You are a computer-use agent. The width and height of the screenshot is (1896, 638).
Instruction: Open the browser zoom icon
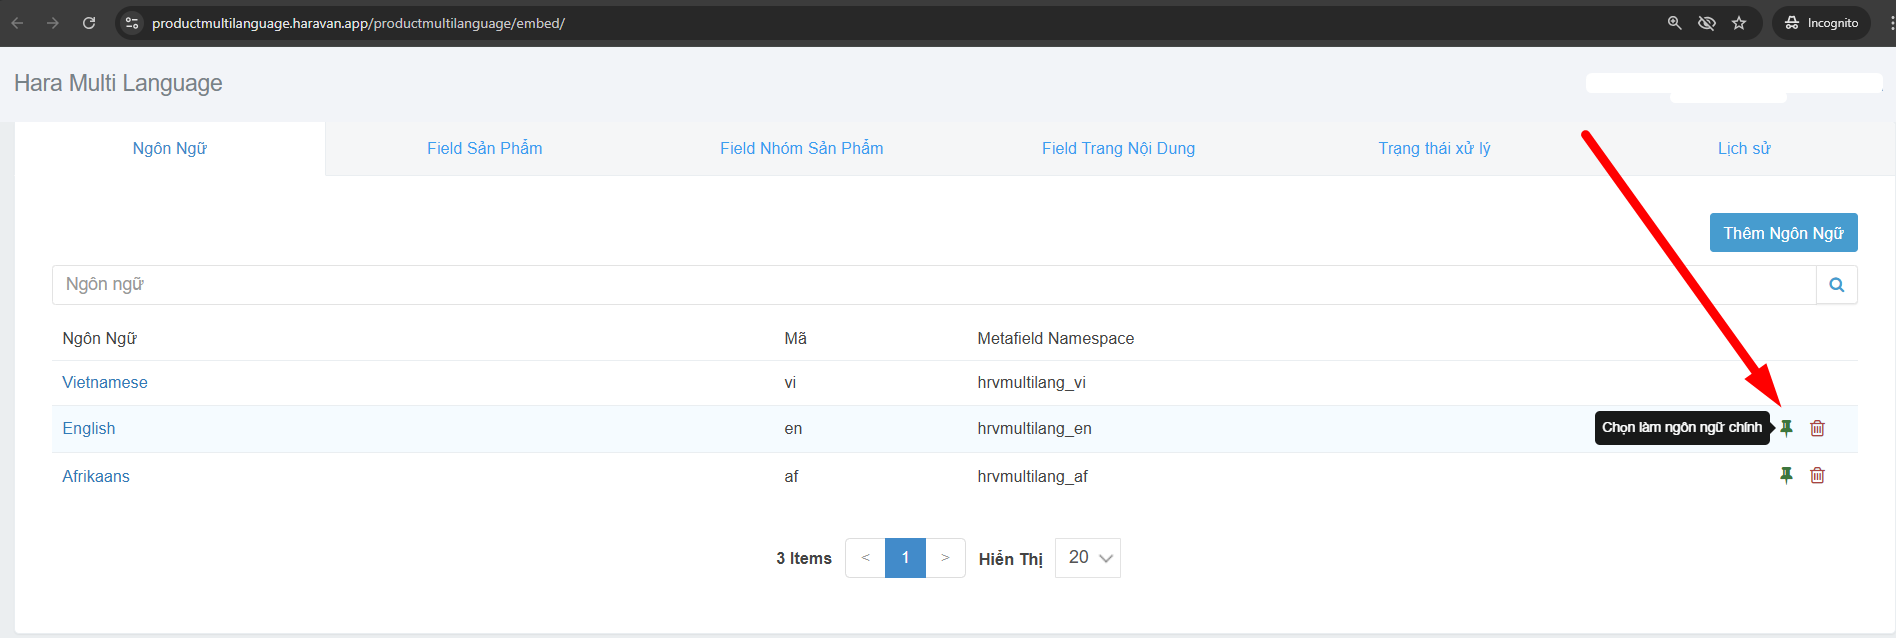1674,23
